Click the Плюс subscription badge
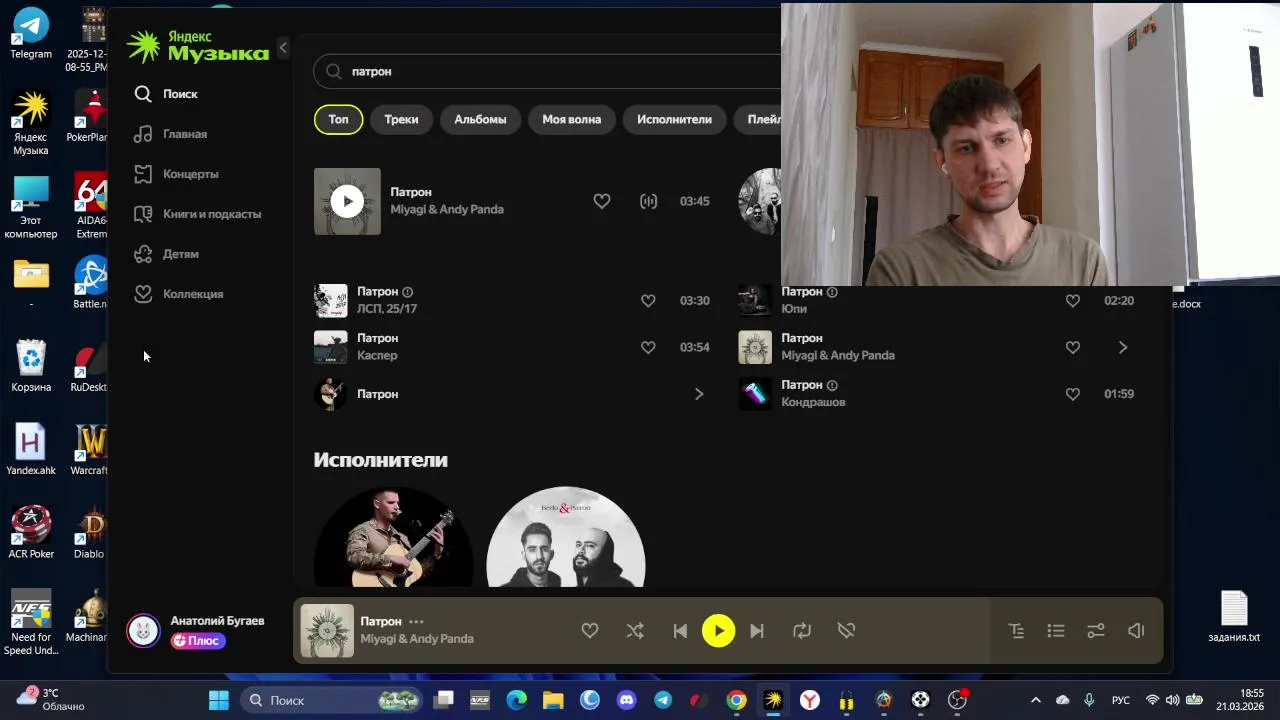The width and height of the screenshot is (1280, 720). (x=198, y=641)
